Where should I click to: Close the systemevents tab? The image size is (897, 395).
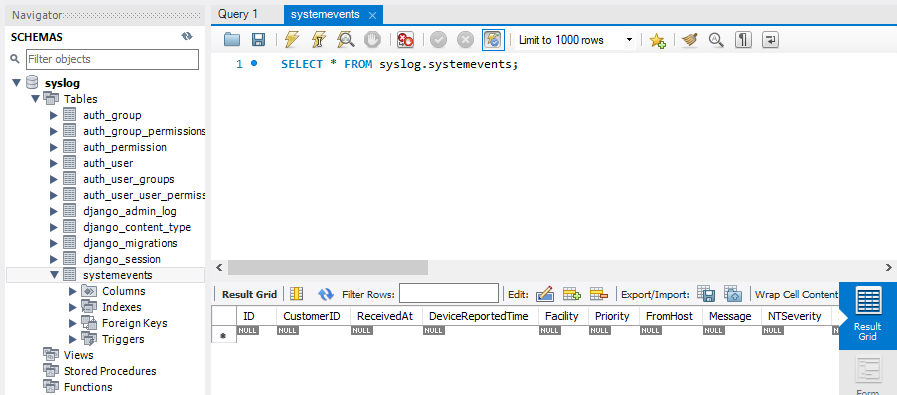click(x=372, y=15)
